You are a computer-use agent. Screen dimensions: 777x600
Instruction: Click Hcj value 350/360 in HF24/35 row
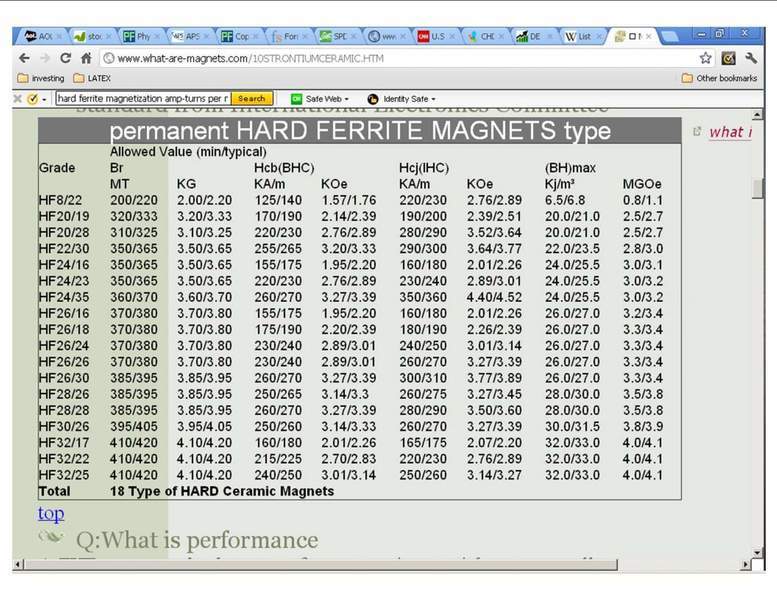(x=423, y=297)
